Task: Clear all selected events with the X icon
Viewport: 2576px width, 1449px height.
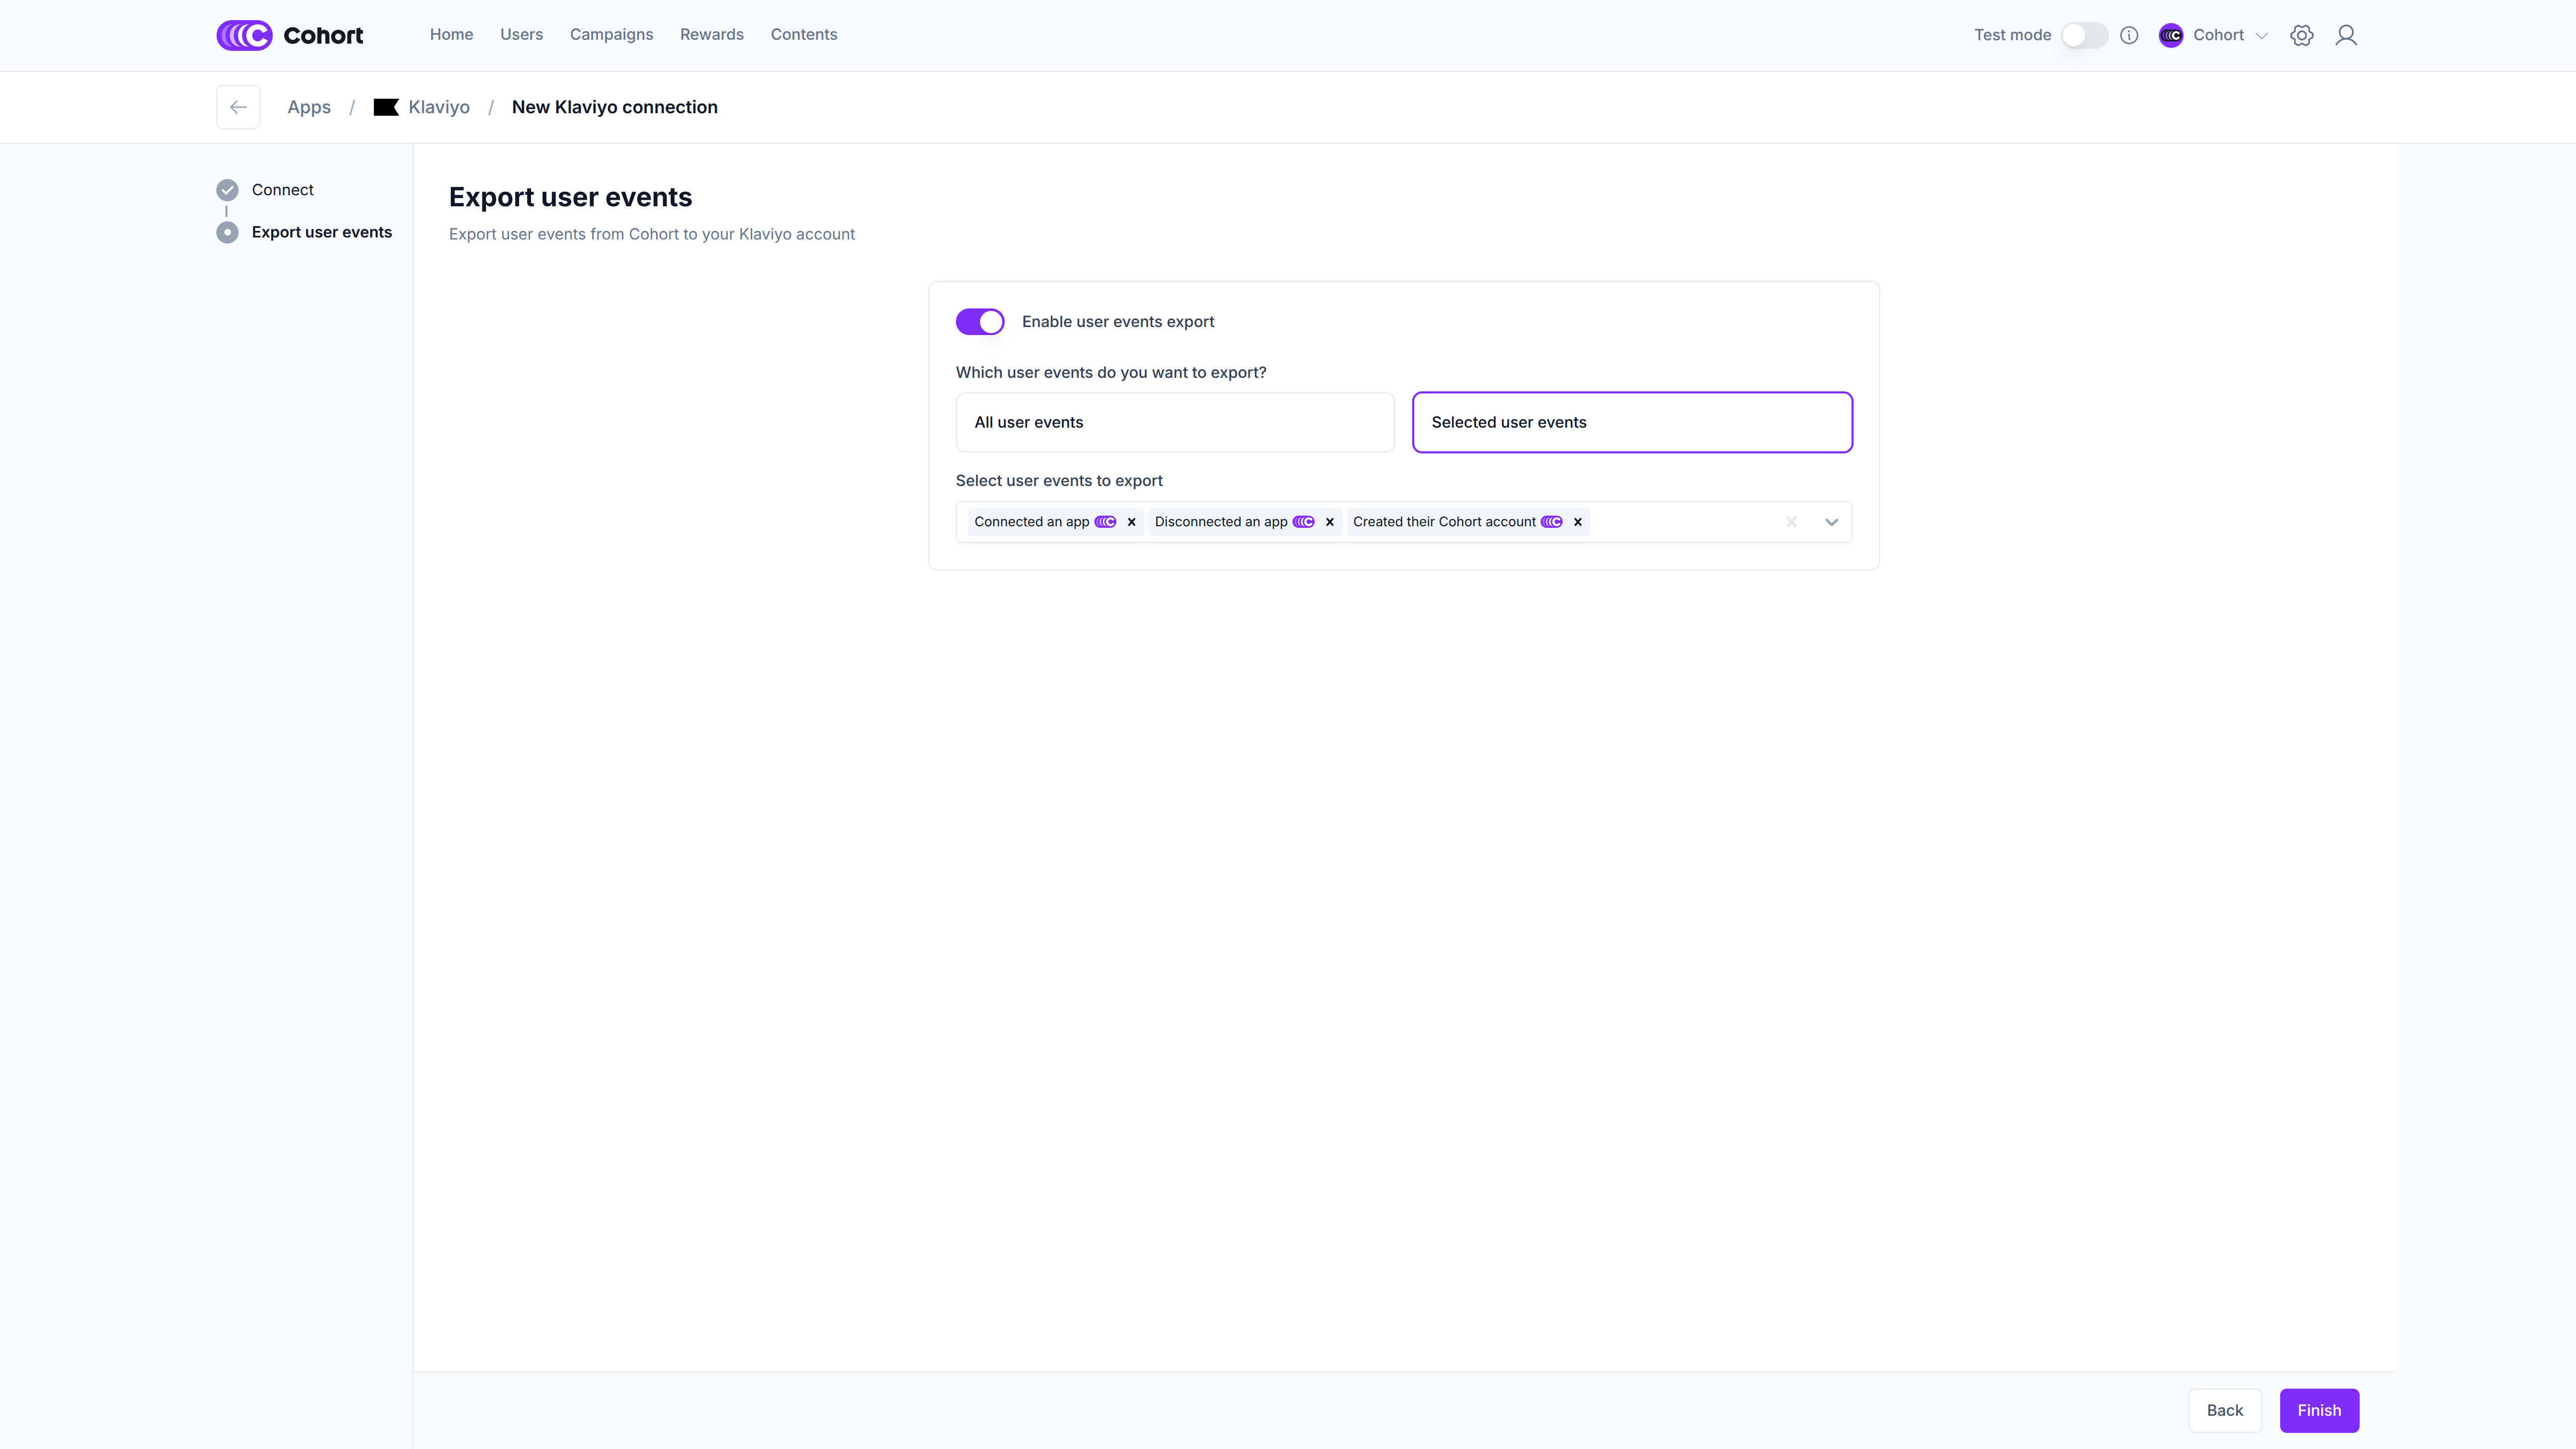Action: pyautogui.click(x=1791, y=522)
